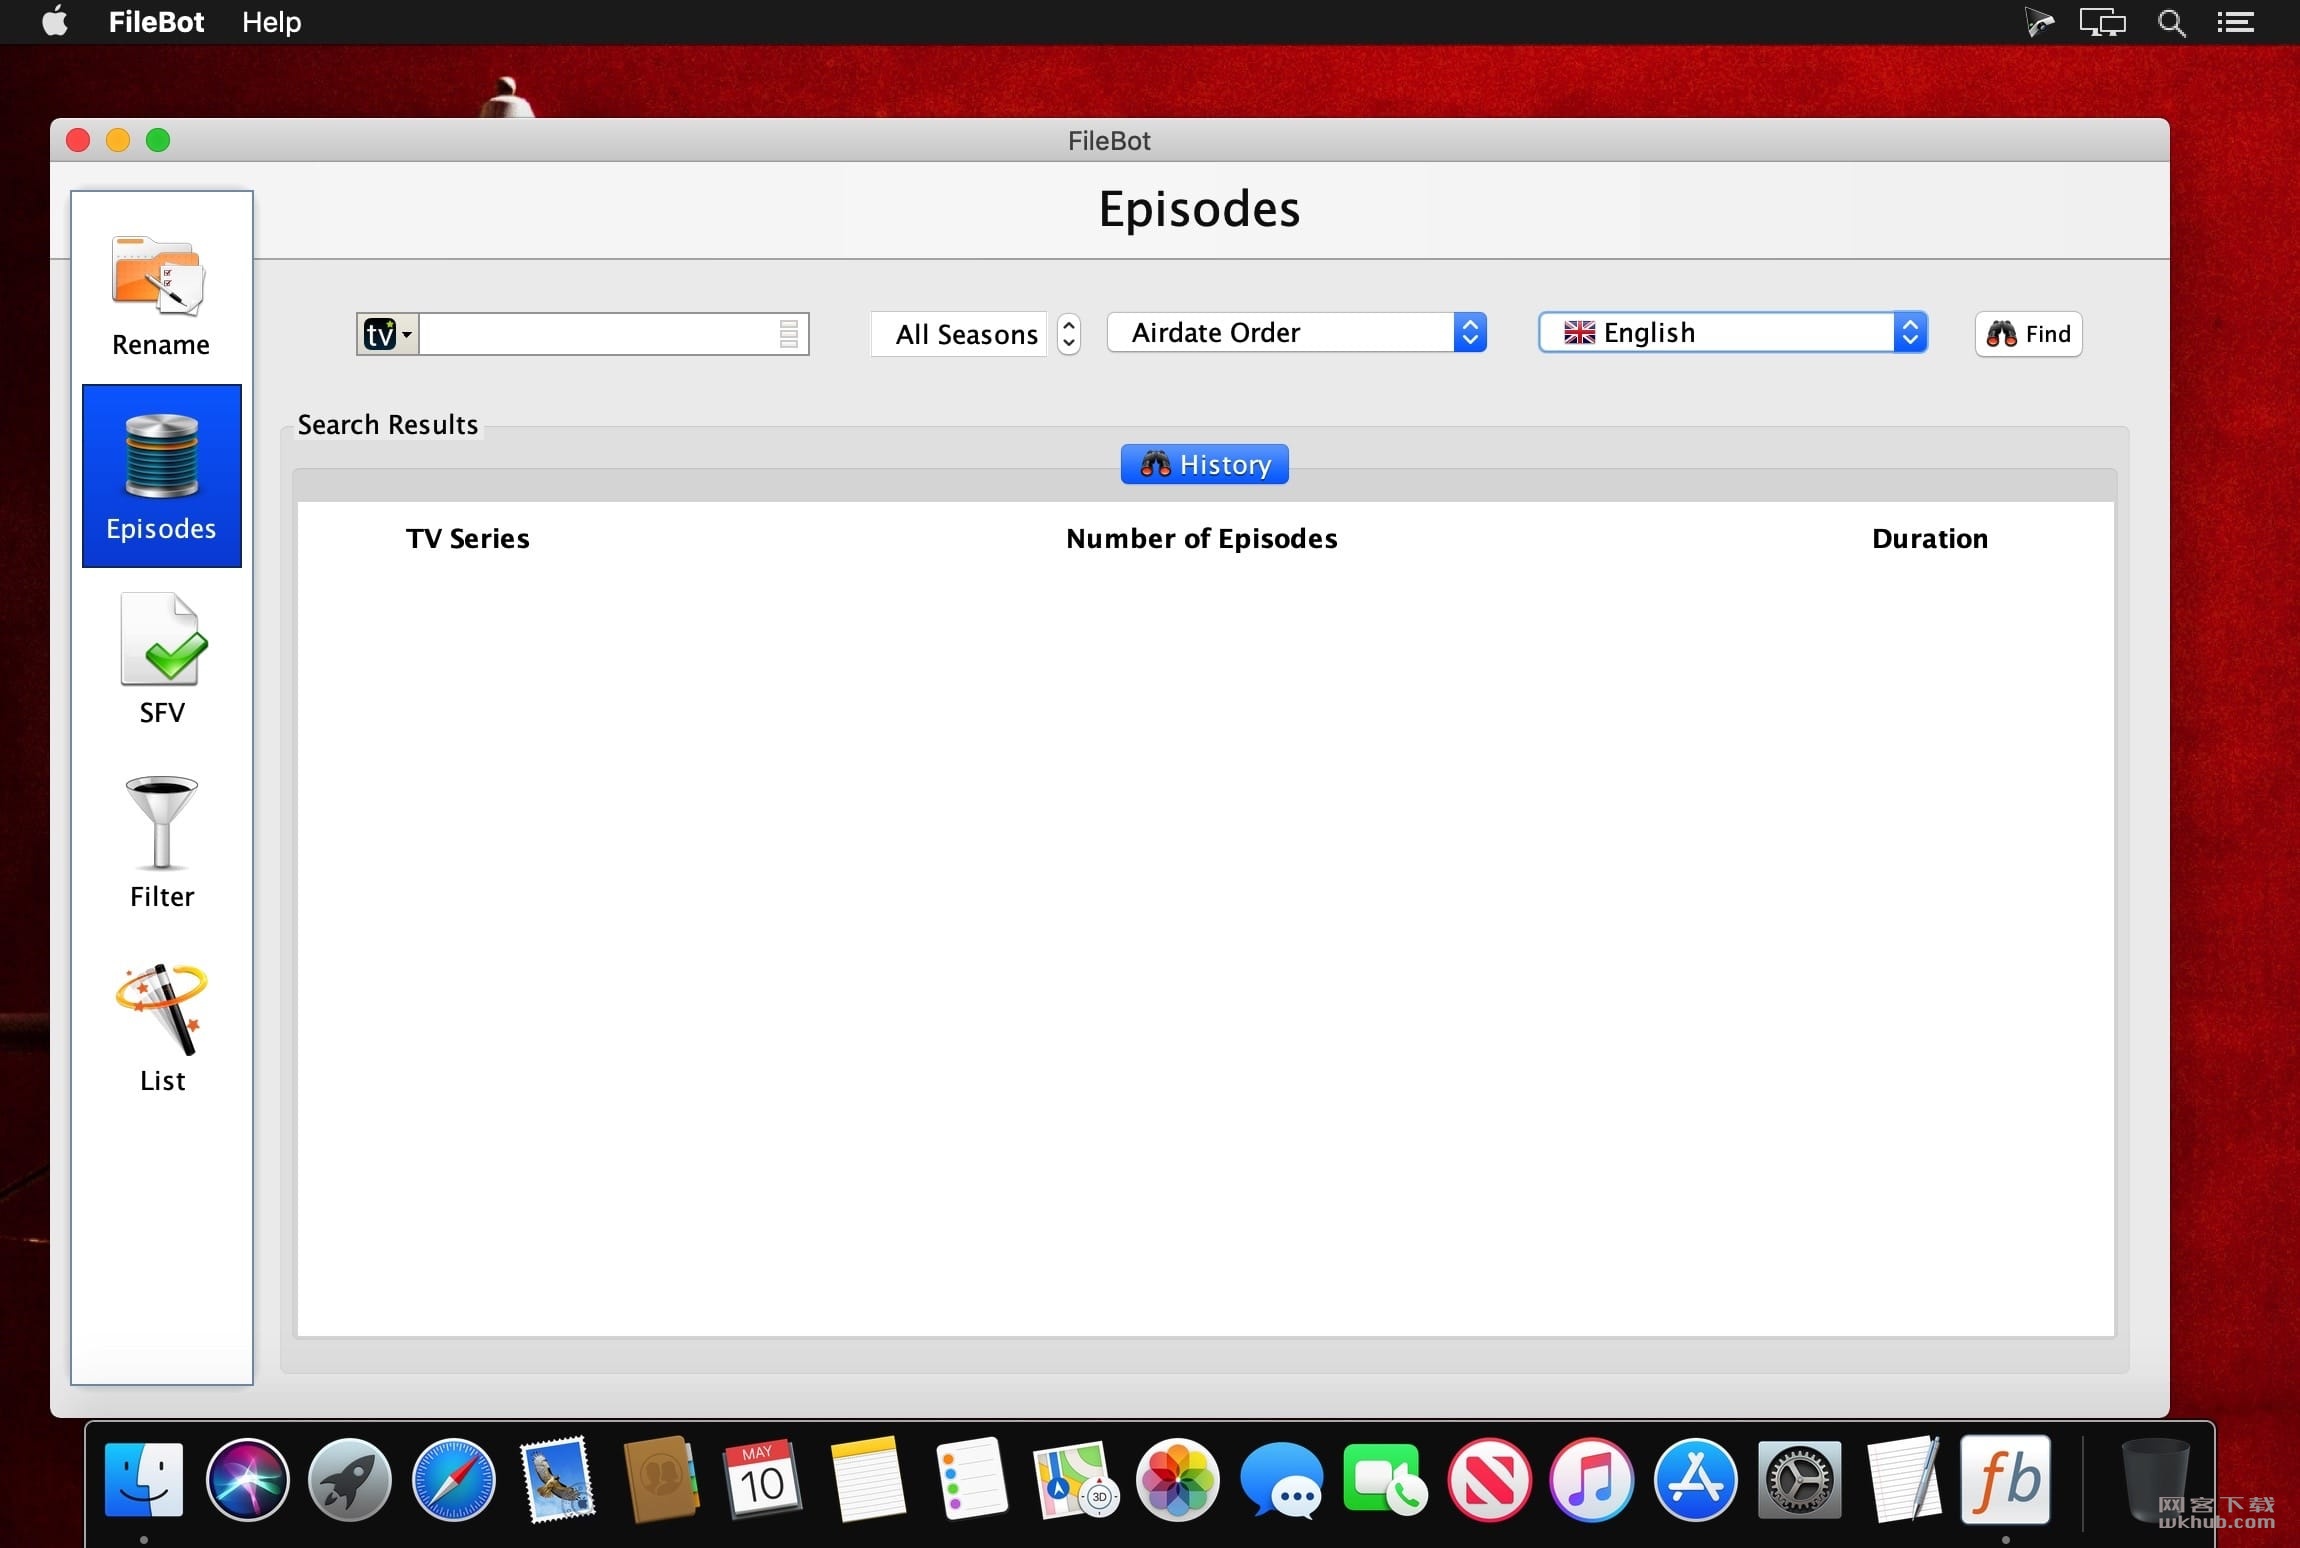Open the TV datasource selector dropdown
The width and height of the screenshot is (2300, 1548).
387,334
